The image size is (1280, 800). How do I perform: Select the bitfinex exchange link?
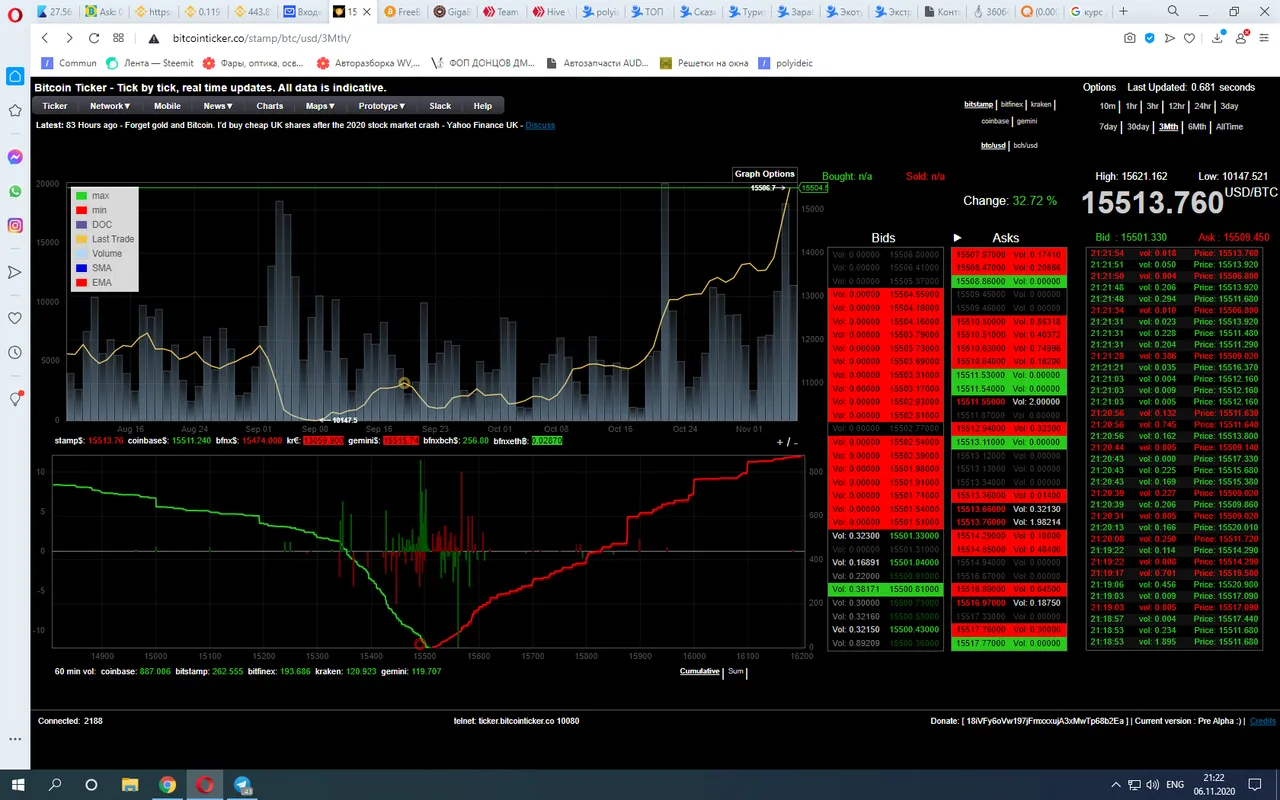pos(1011,104)
